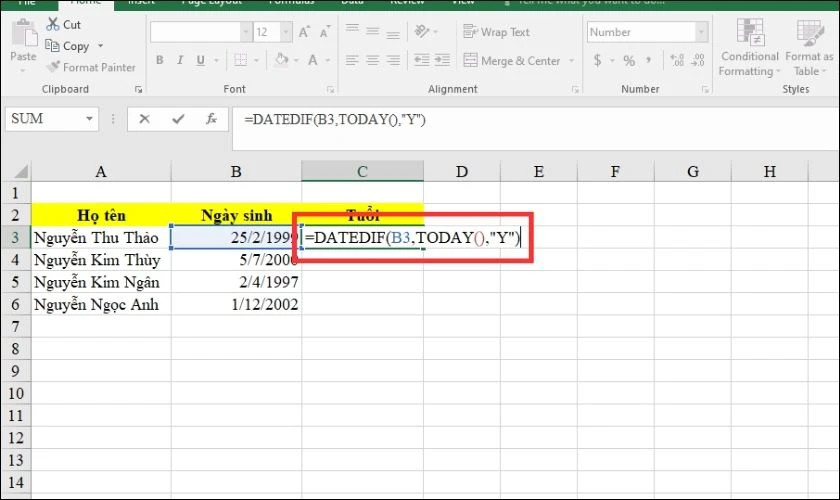Click Select All corner triangle
The image size is (840, 500).
(21, 171)
